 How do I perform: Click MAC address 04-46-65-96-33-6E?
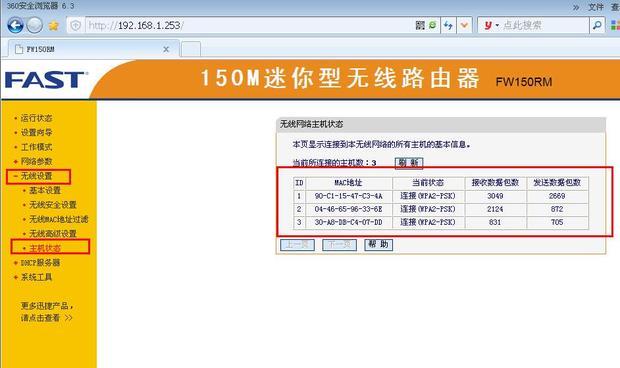(348, 209)
